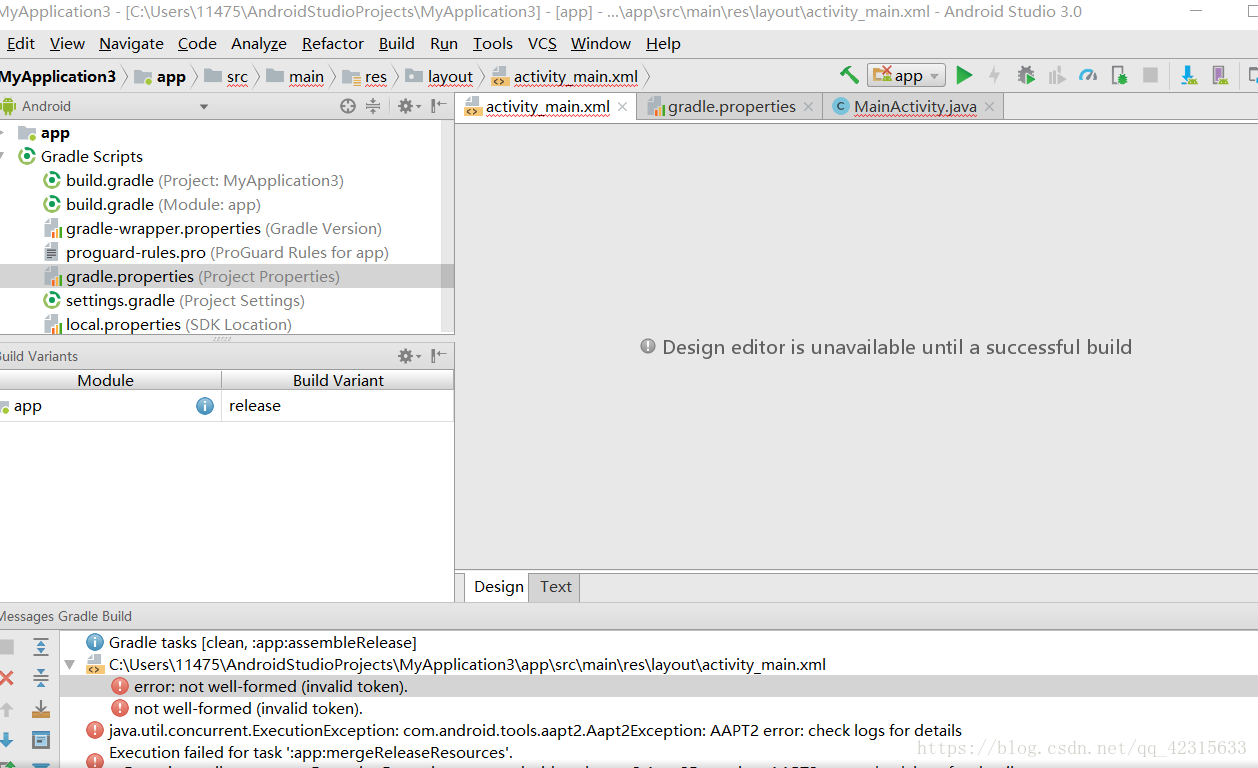Click the app module info icon

click(205, 406)
